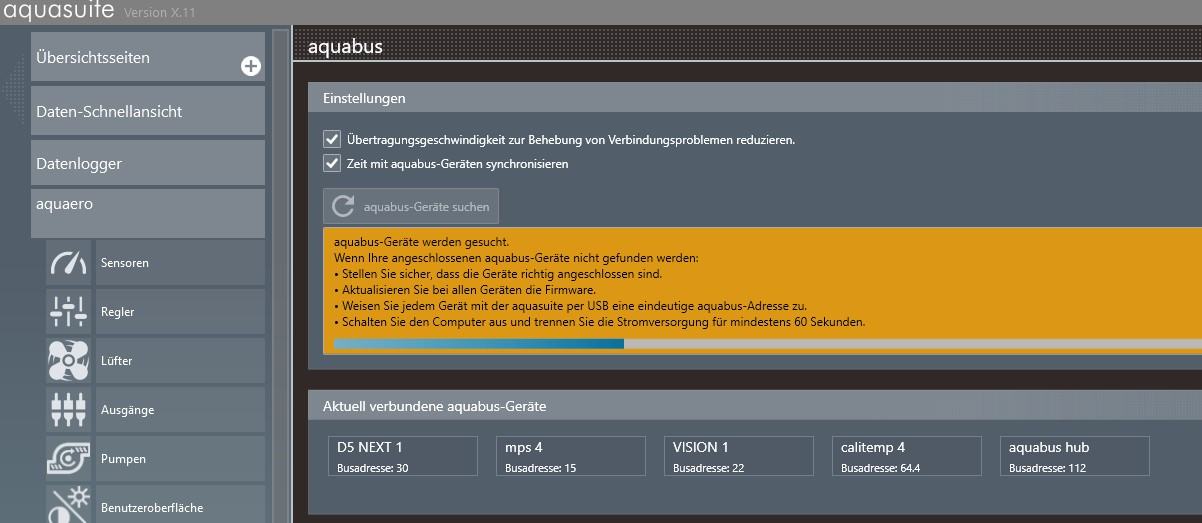Select the aquabus hub device card
1202x523 pixels.
1075,456
